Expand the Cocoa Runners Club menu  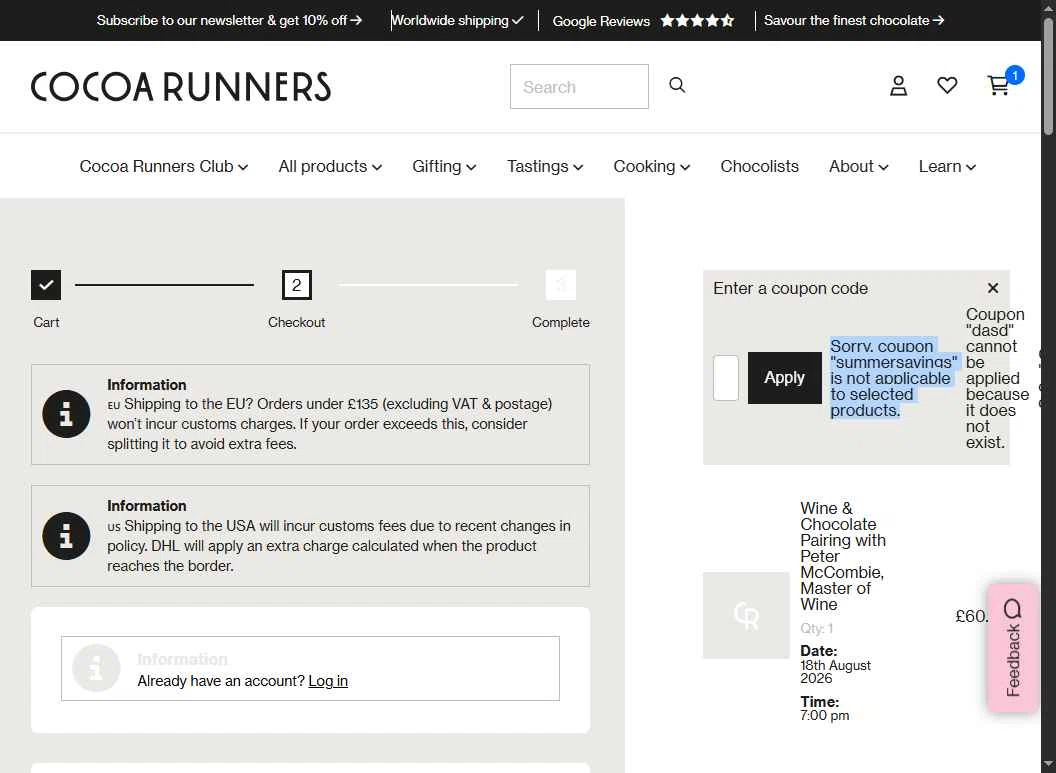tap(164, 166)
